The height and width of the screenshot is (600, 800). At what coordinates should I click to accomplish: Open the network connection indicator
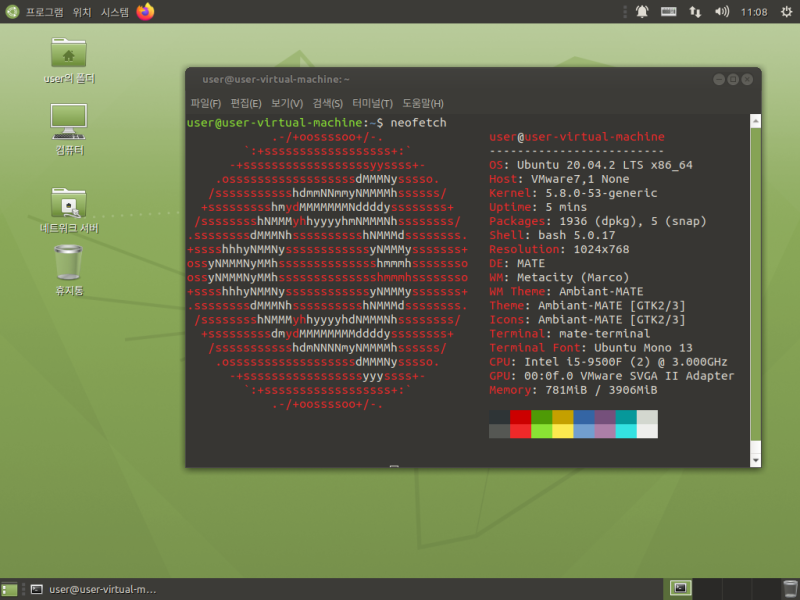[x=695, y=11]
